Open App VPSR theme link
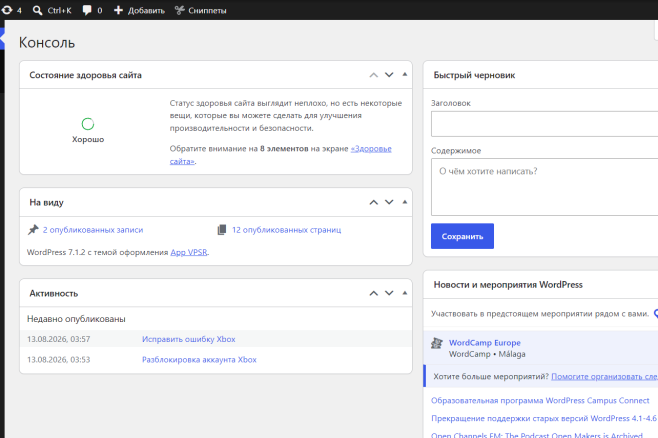 [x=189, y=252]
